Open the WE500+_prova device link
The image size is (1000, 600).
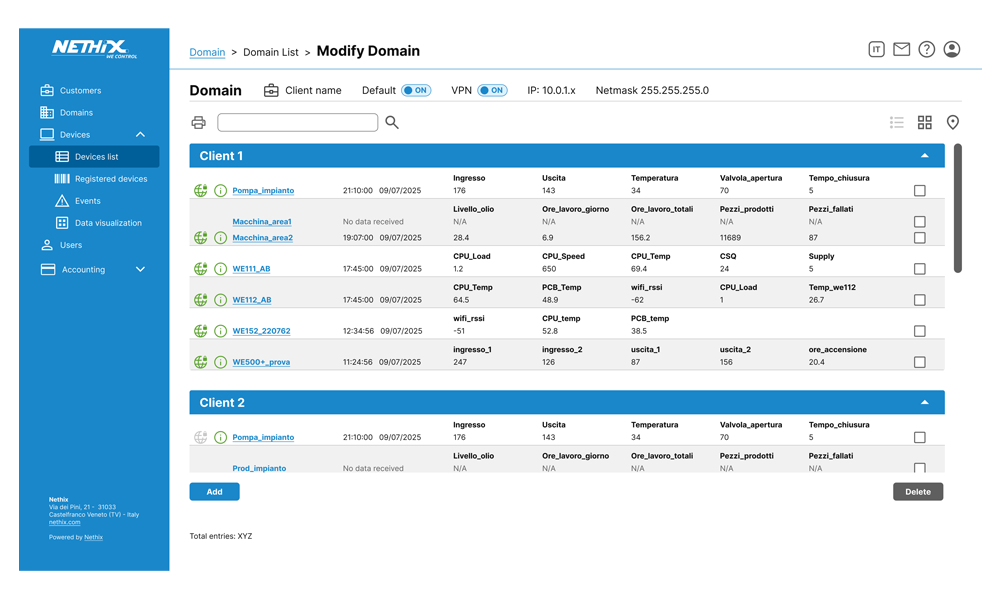tap(261, 362)
